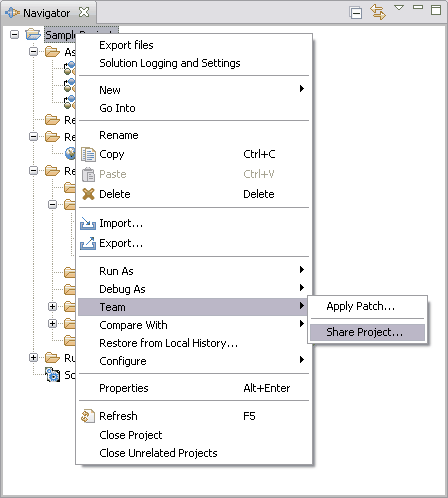Click the Solution settings gear icon in tree
Image resolution: width=448 pixels, height=498 pixels.
(x=53, y=375)
